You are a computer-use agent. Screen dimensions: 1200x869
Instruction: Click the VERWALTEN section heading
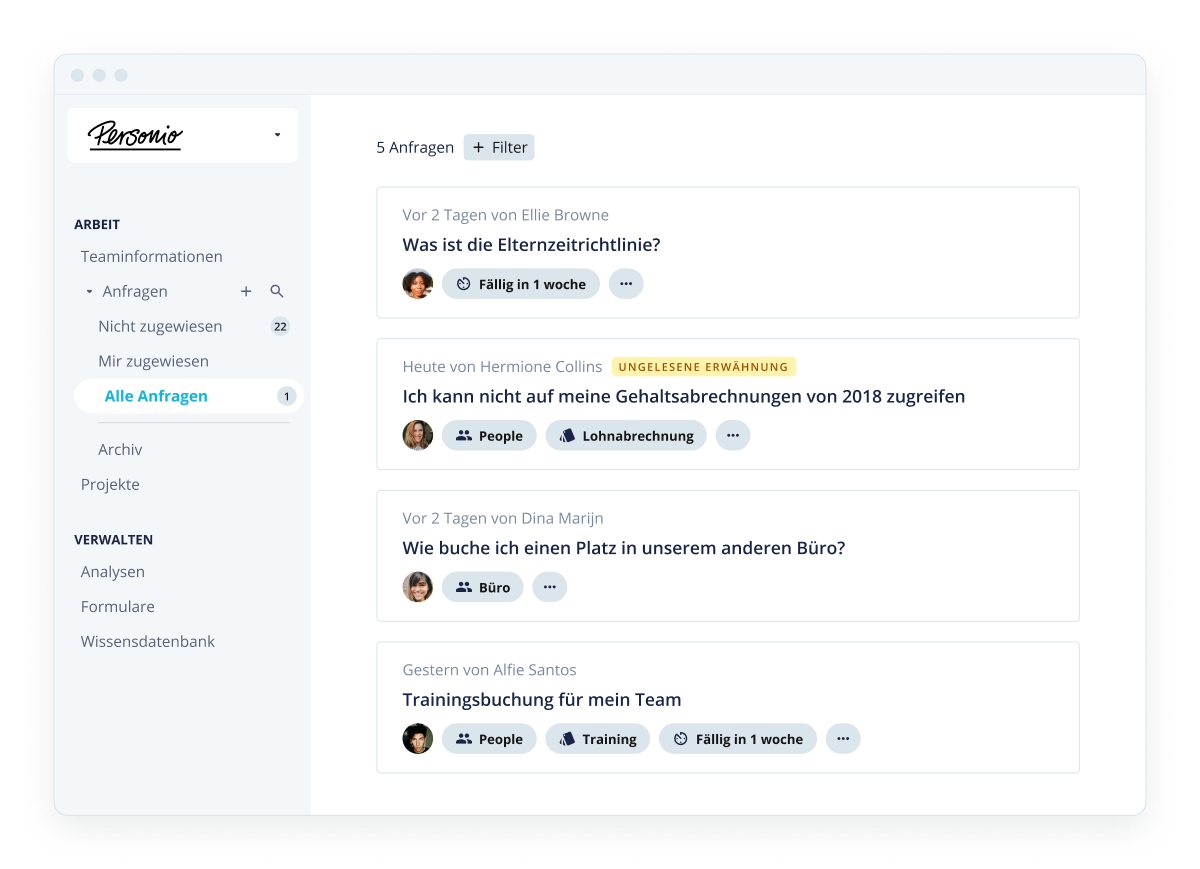114,540
